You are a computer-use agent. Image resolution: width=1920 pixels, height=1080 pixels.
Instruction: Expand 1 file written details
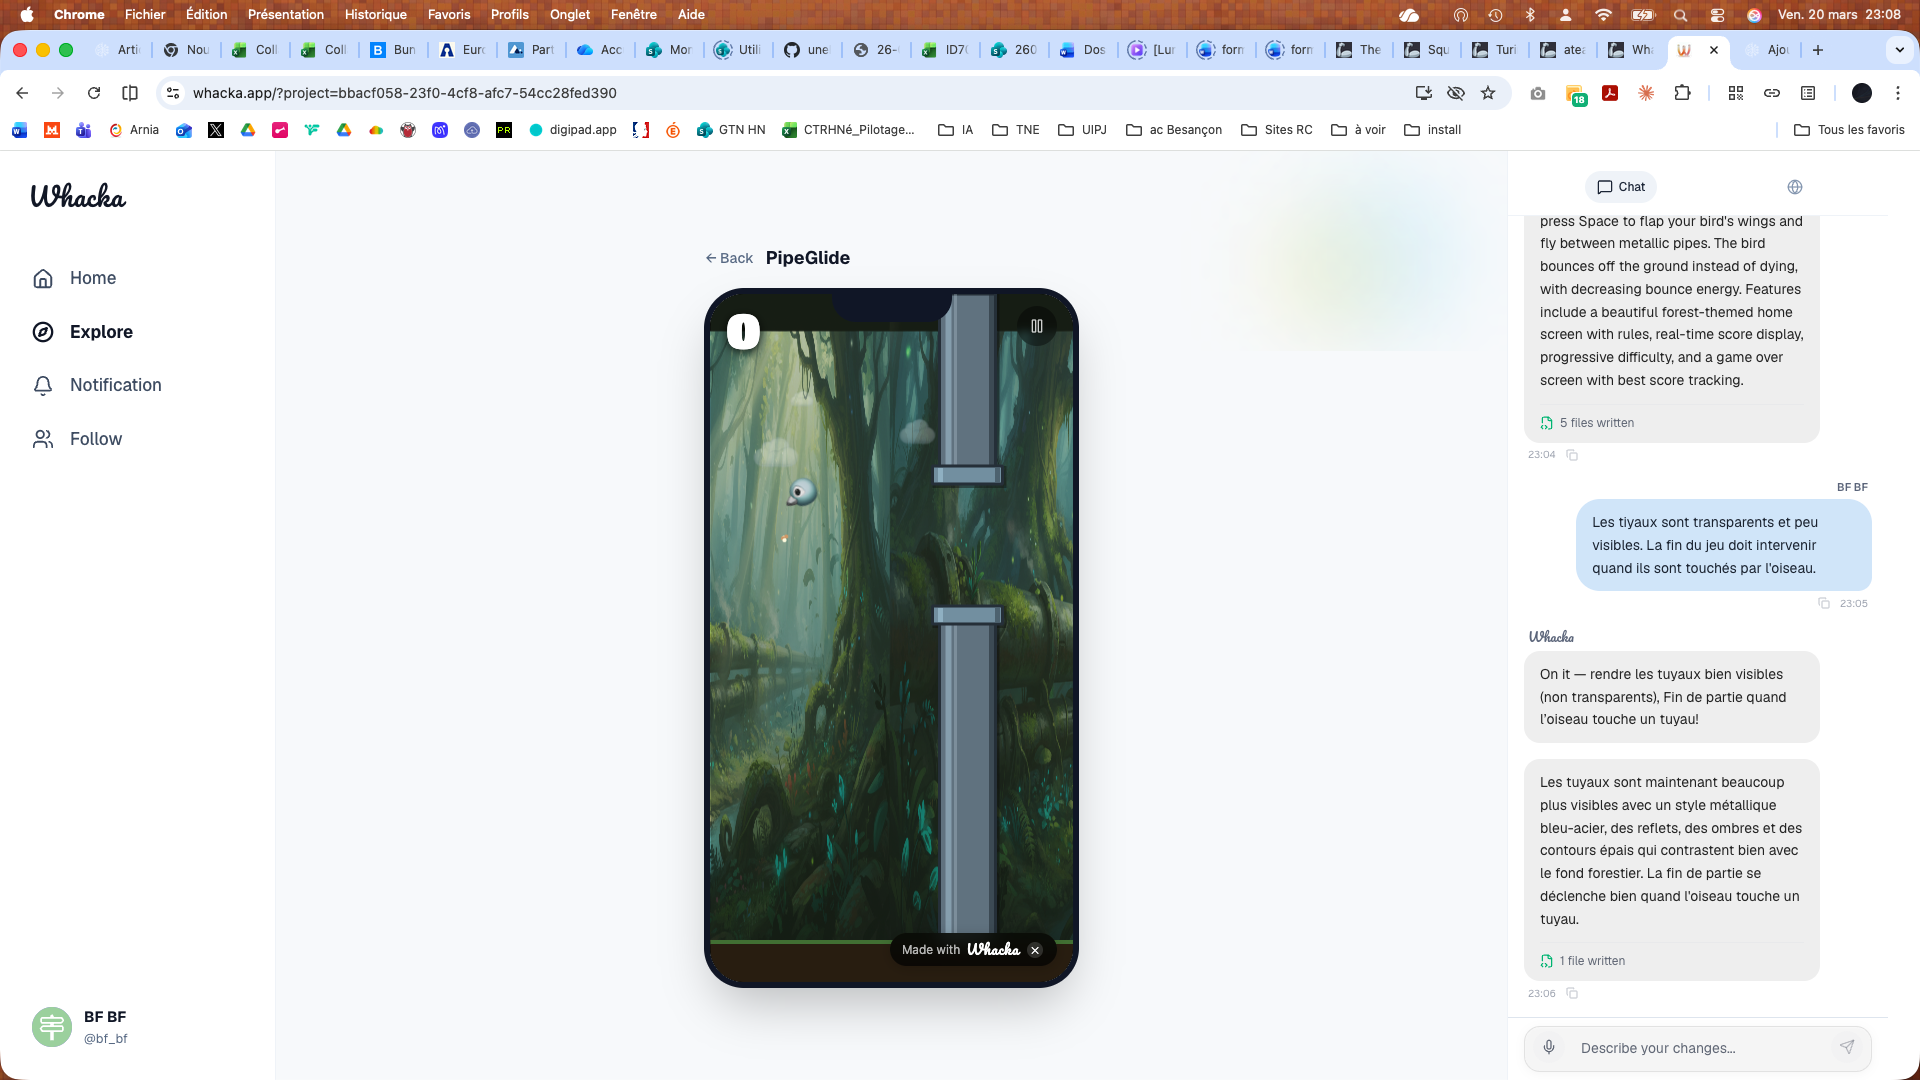1591,961
